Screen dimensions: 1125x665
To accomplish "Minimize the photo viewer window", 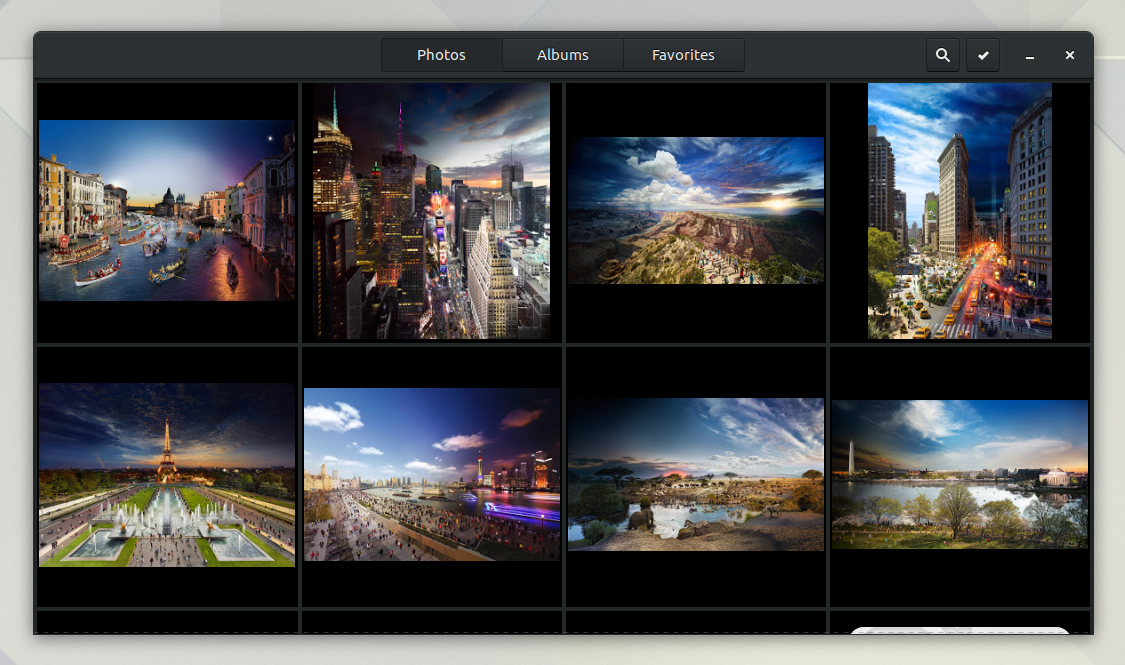I will coord(1030,55).
